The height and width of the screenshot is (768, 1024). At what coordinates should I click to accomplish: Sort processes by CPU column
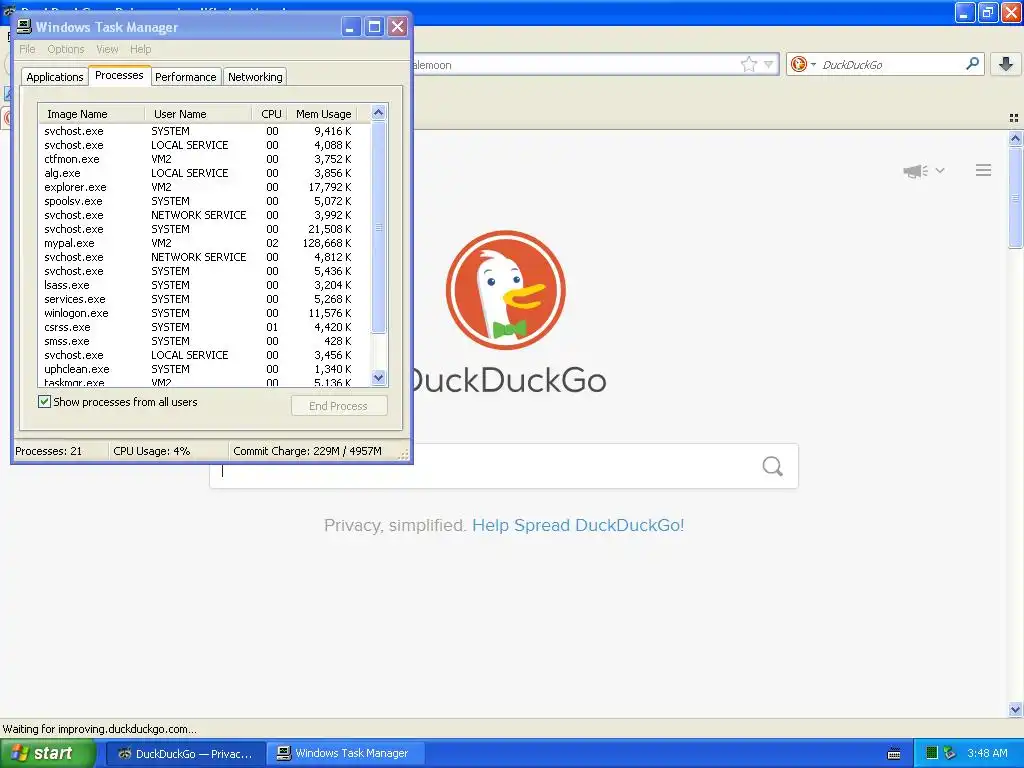(x=270, y=114)
